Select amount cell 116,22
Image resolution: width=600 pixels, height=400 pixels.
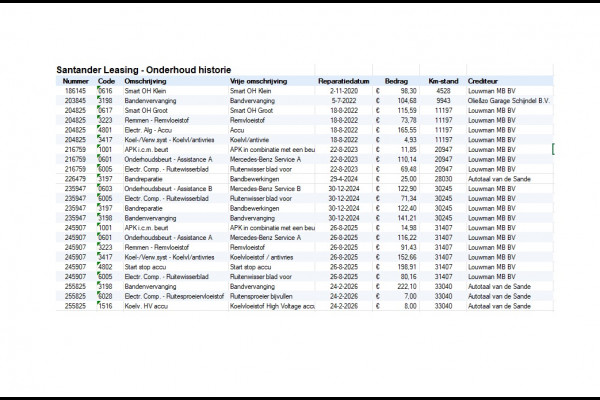(x=406, y=238)
